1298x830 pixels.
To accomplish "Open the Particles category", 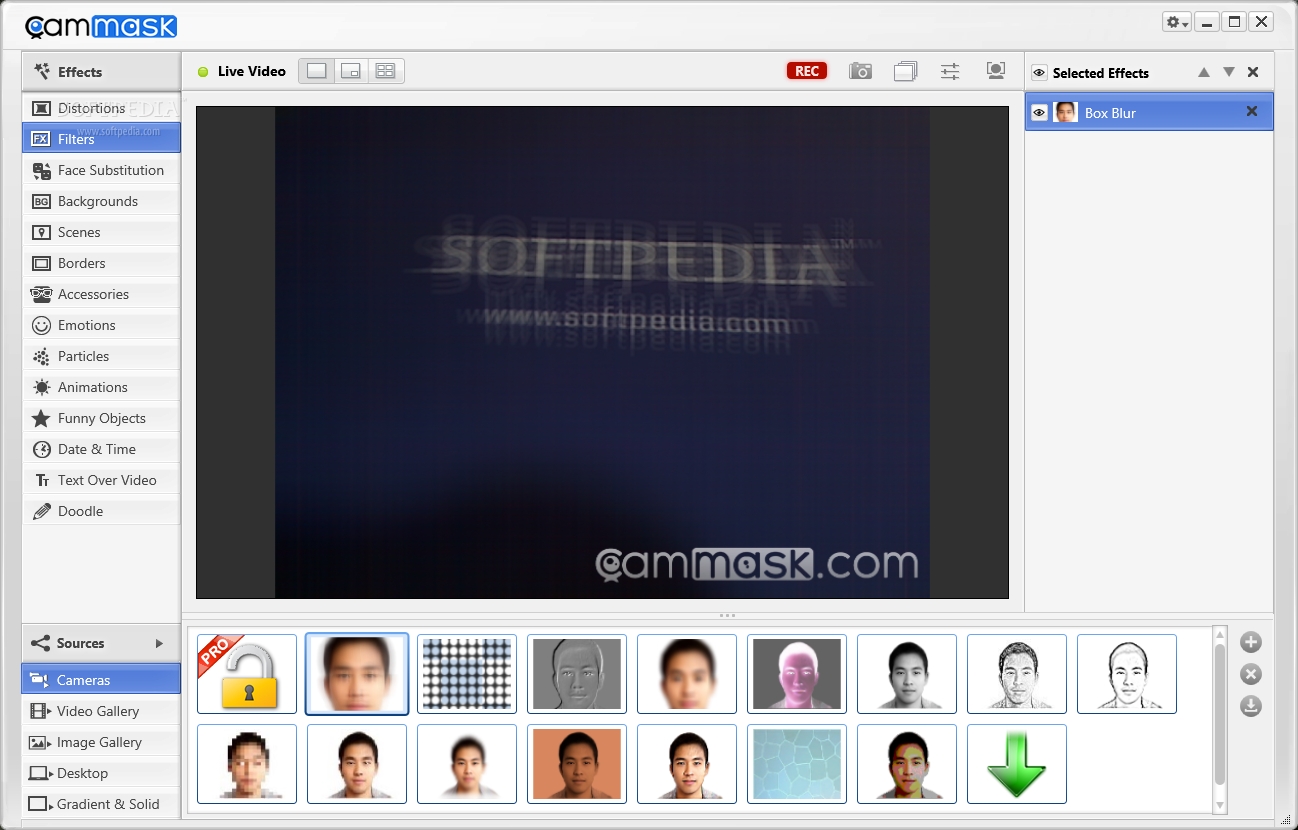I will [x=101, y=356].
